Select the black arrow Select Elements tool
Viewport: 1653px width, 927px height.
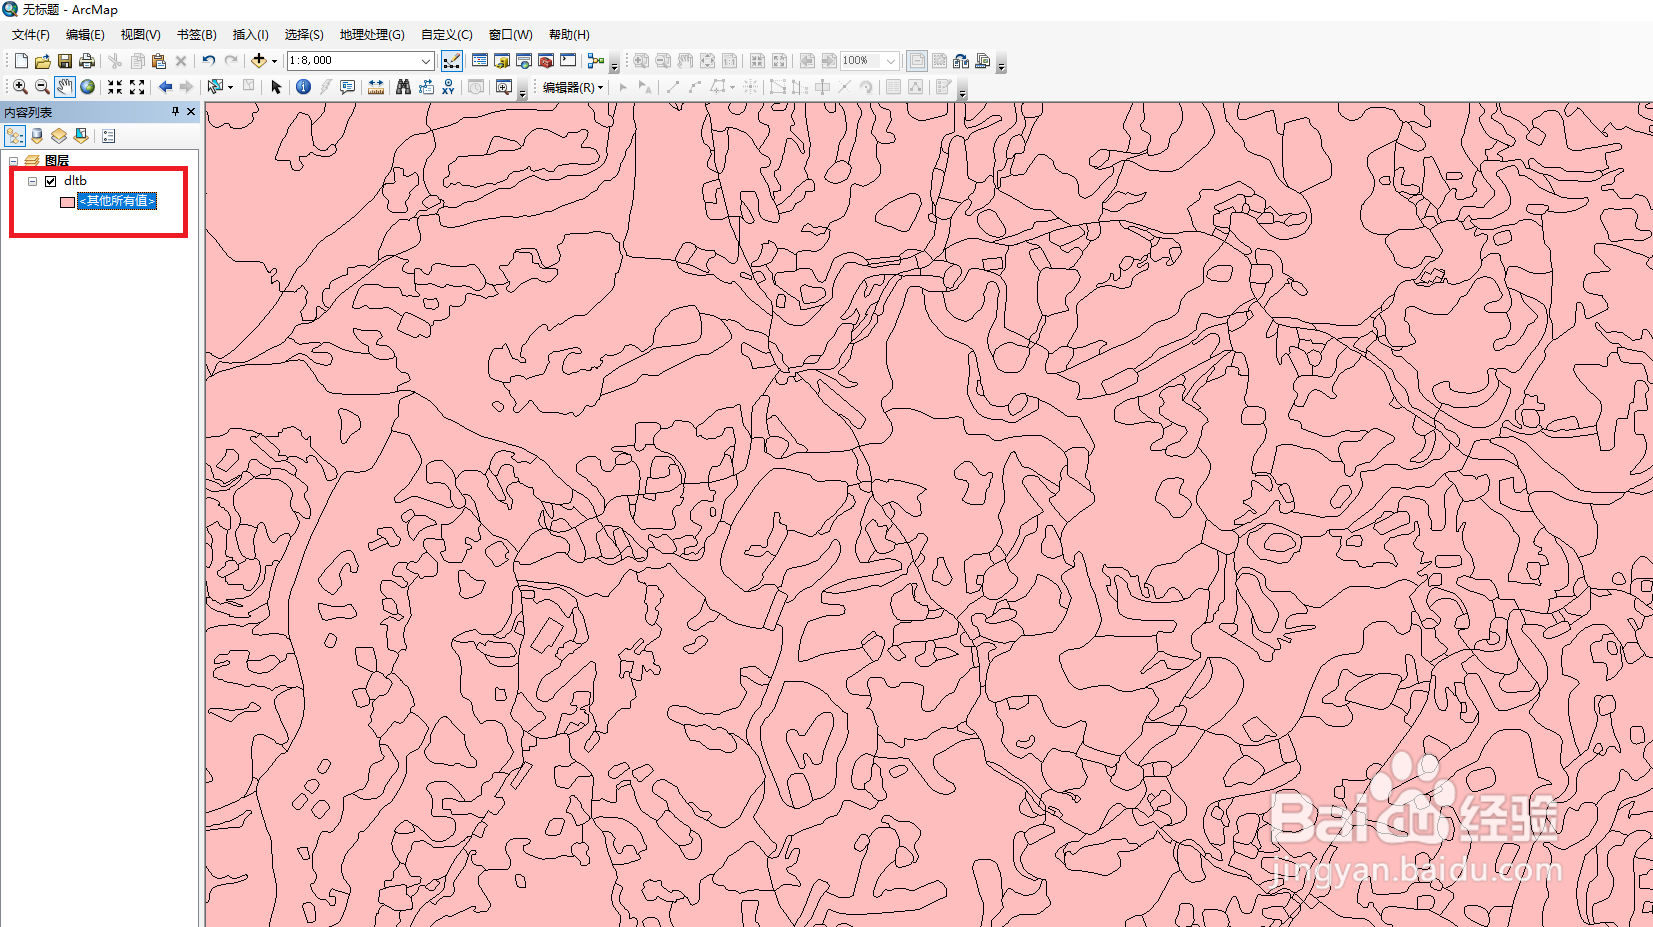276,87
